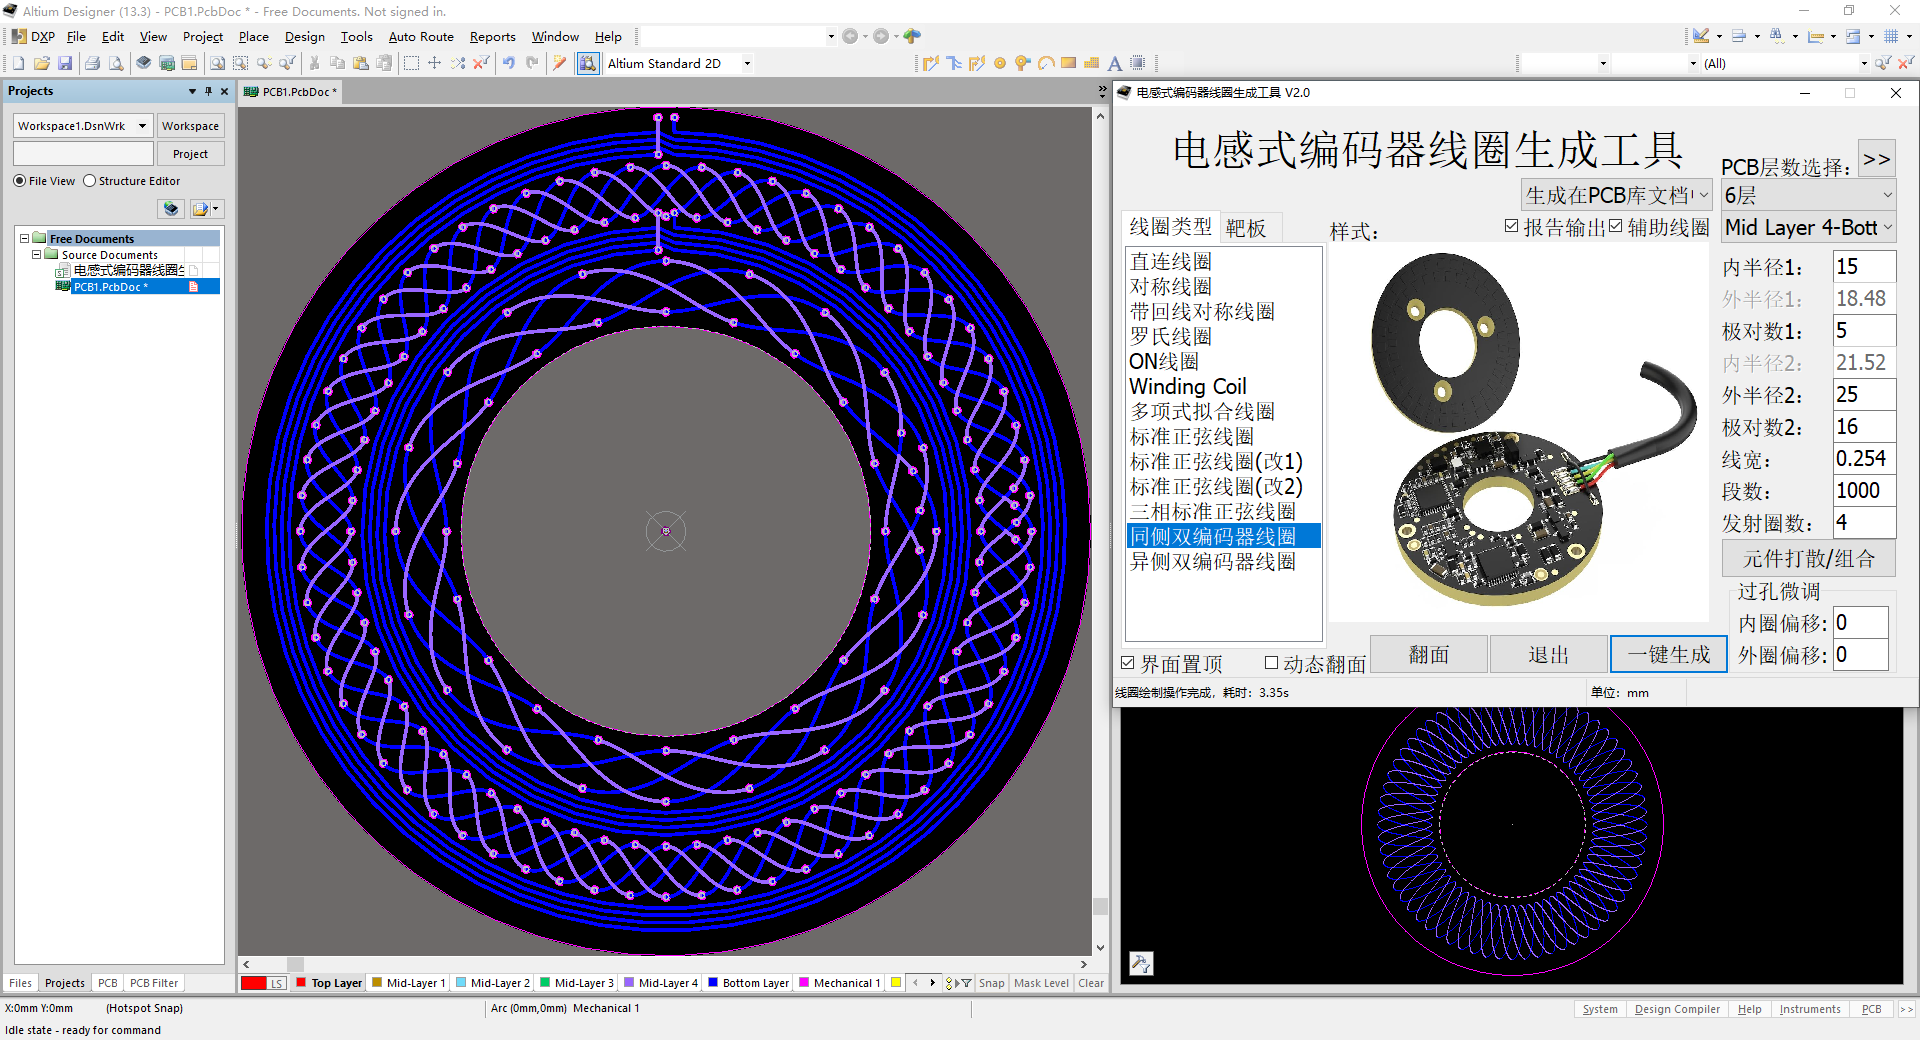Click the red current layer color swatch
This screenshot has width=1920, height=1040.
click(x=254, y=983)
